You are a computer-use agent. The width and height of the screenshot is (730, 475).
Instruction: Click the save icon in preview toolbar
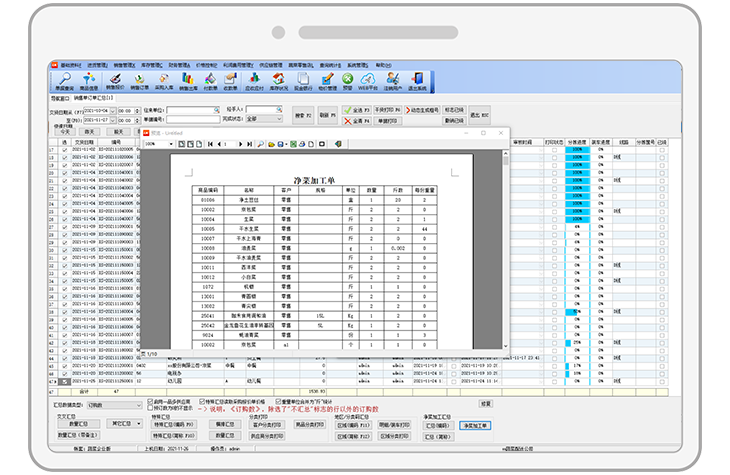click(278, 144)
